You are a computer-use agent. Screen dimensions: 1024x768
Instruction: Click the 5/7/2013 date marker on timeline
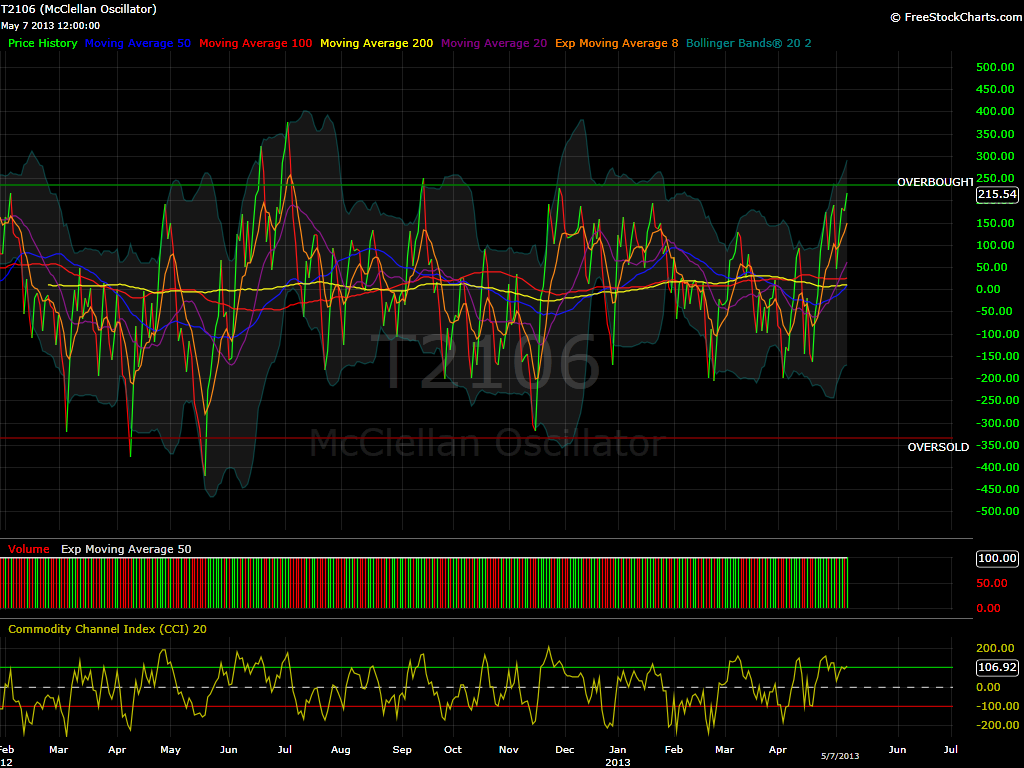840,756
